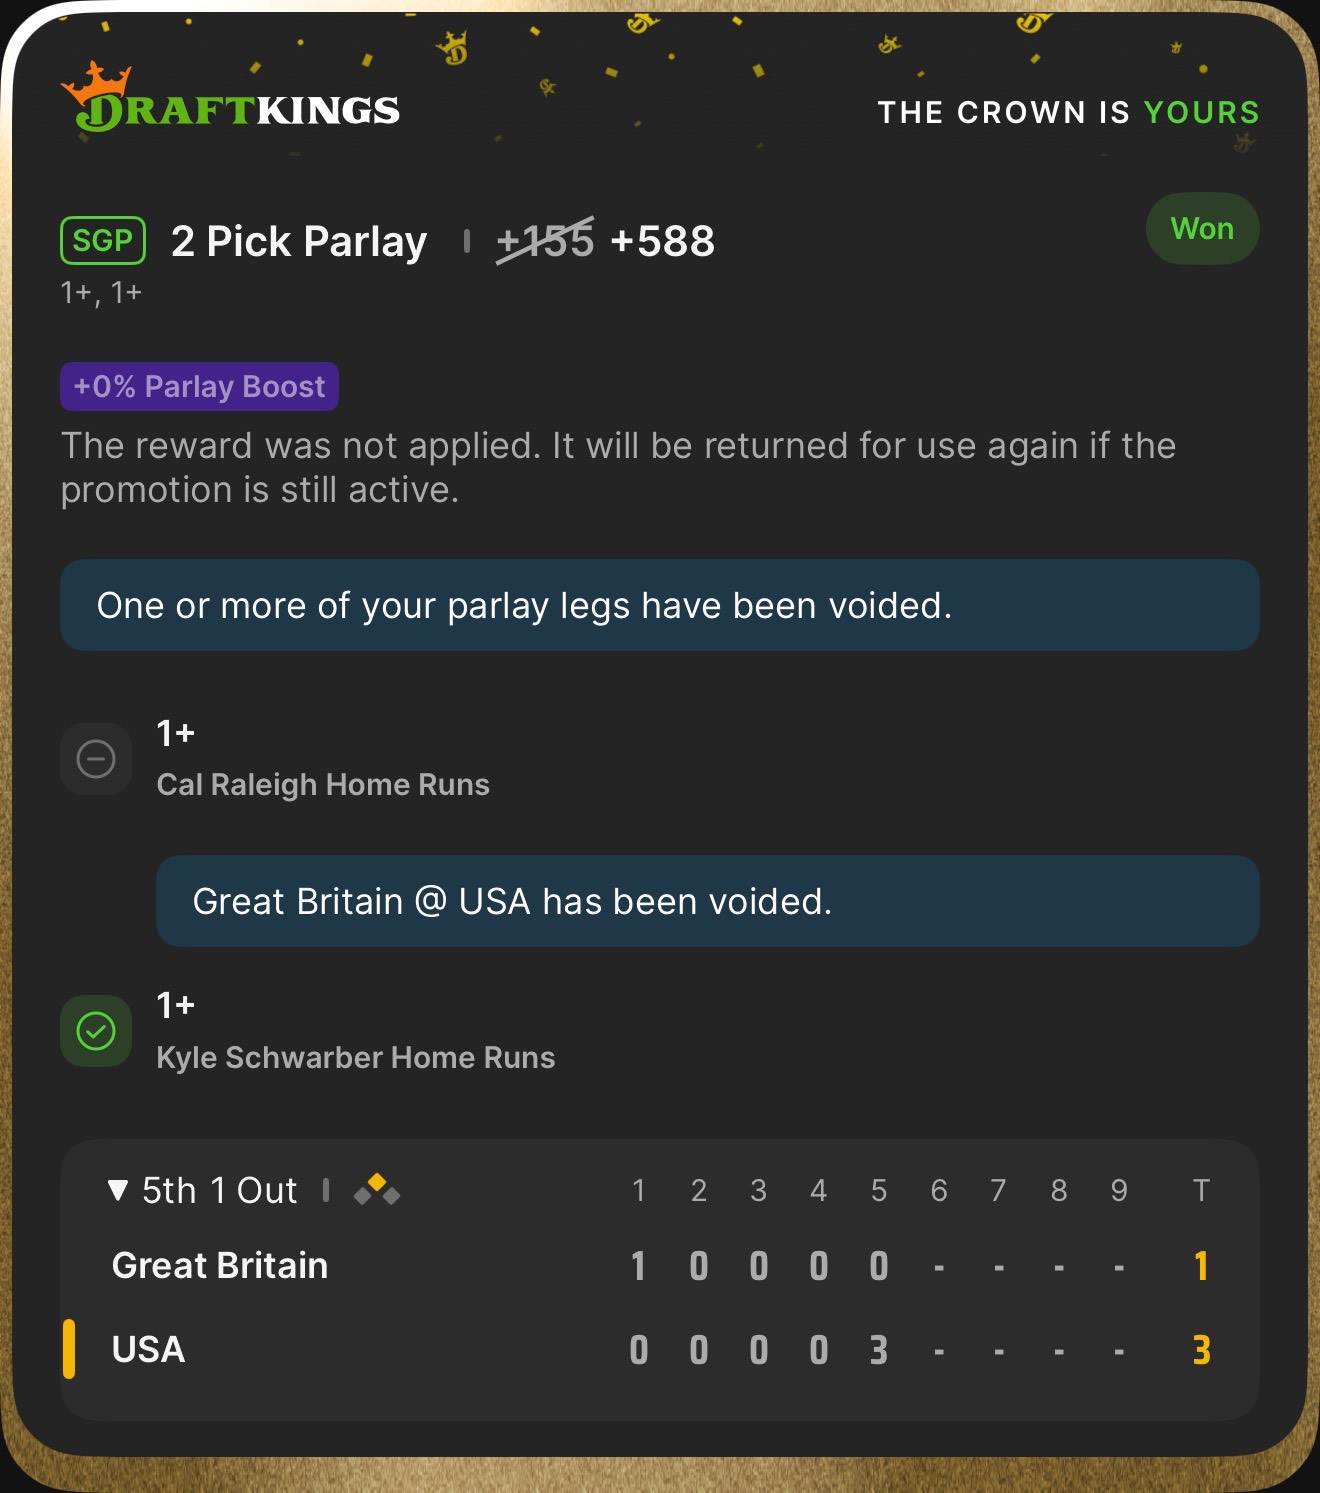Image resolution: width=1320 pixels, height=1493 pixels.
Task: Click the DraftKings crown logo
Action: pos(98,80)
